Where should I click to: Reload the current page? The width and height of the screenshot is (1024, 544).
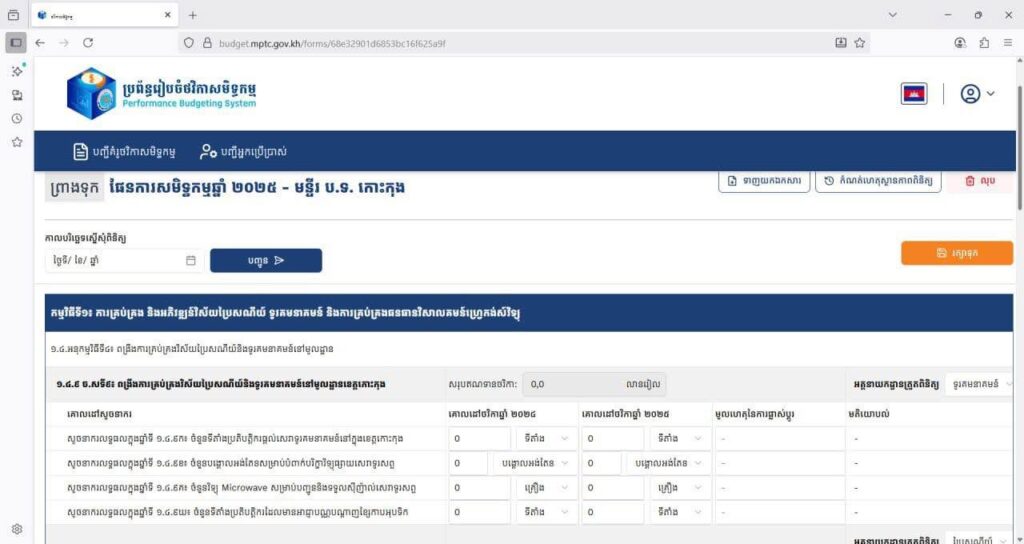coord(88,43)
